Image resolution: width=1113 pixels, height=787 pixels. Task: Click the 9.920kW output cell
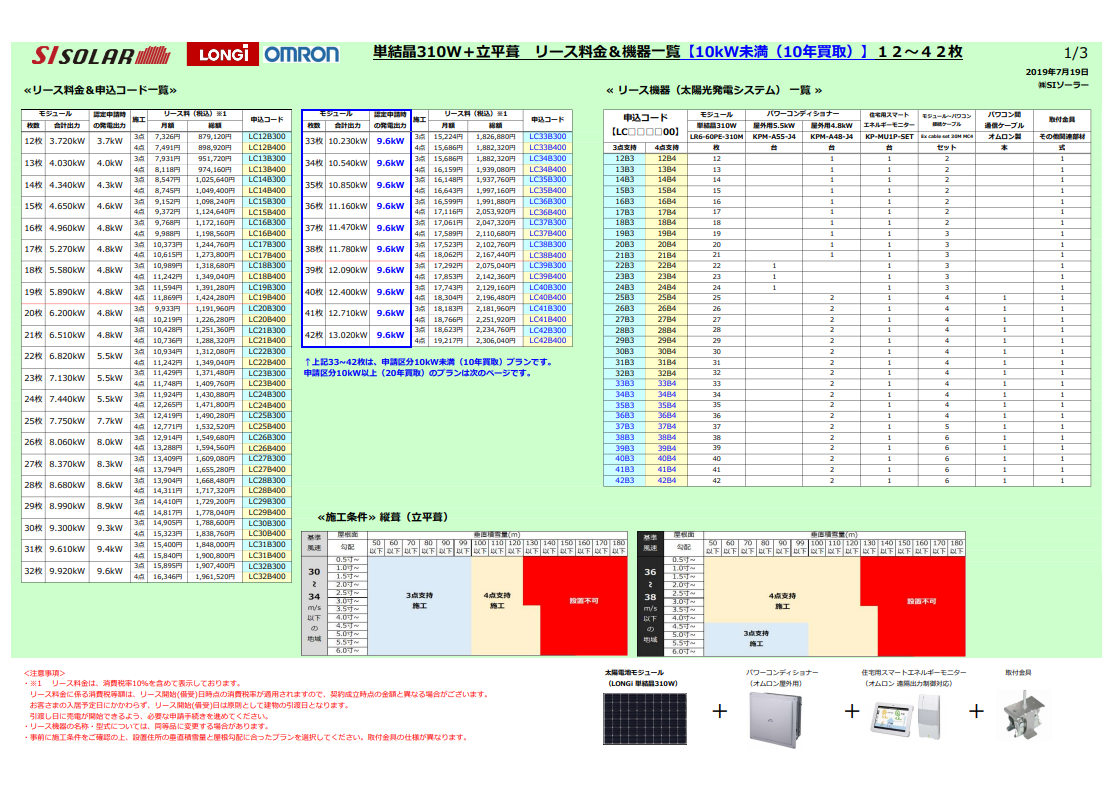(x=67, y=571)
